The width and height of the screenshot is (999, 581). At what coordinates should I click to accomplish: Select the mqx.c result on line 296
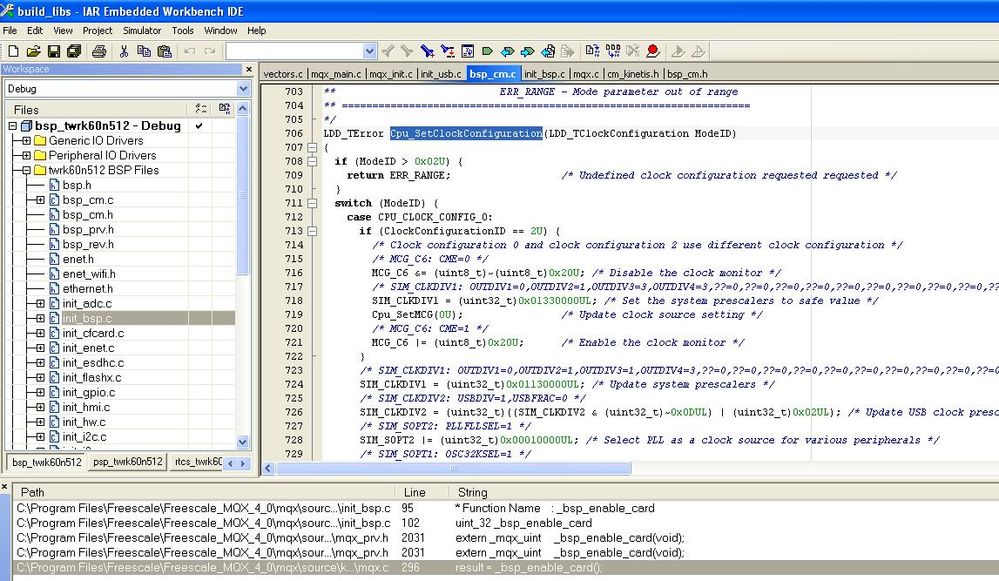tap(506, 567)
